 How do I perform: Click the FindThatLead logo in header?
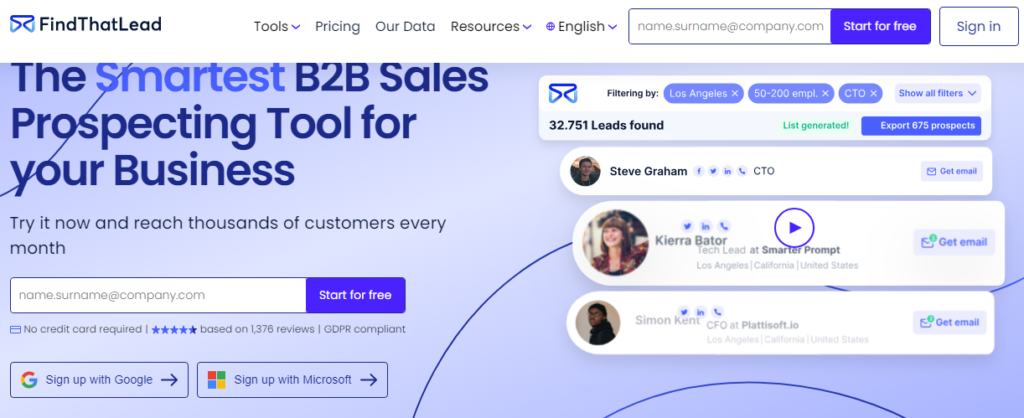86,25
